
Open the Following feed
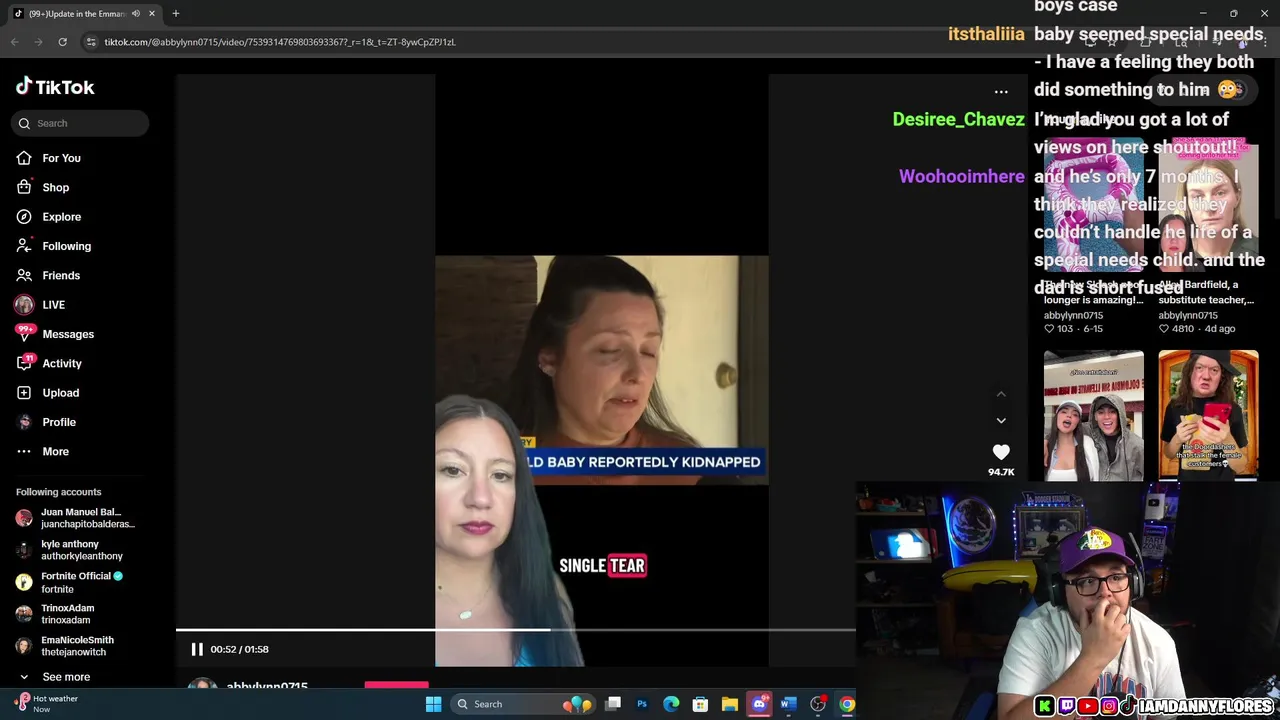(x=66, y=246)
